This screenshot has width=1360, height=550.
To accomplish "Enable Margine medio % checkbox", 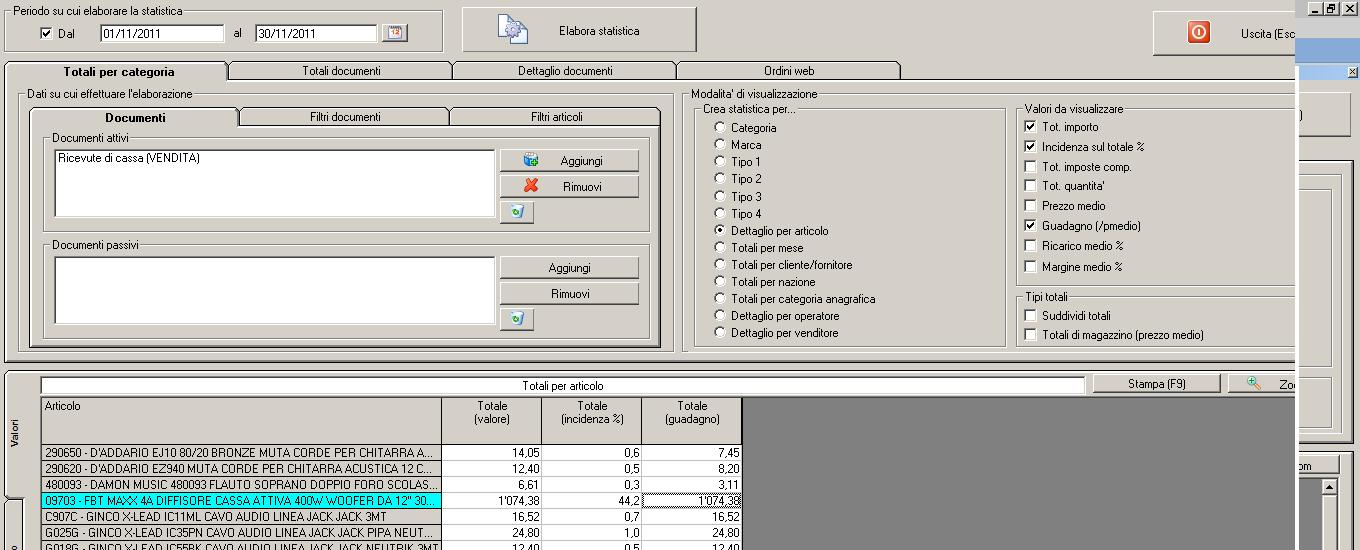I will coord(1031,267).
